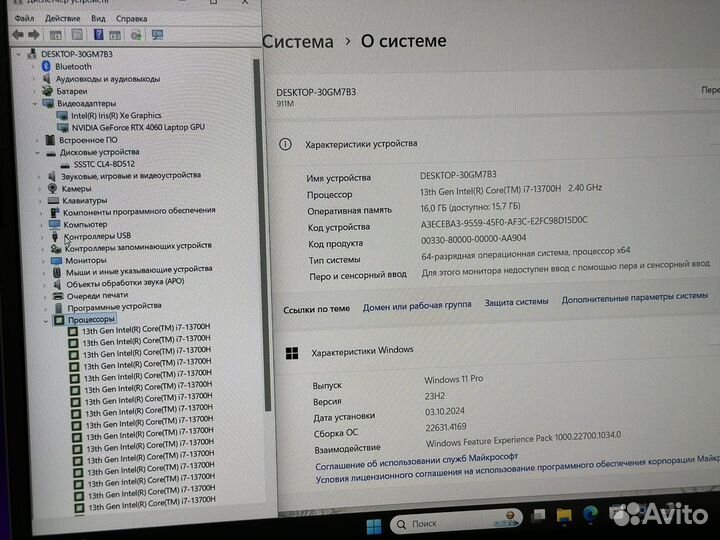The image size is (720, 540).
Task: Click the Back arrow in Device Manager toolbar
Action: [18, 35]
